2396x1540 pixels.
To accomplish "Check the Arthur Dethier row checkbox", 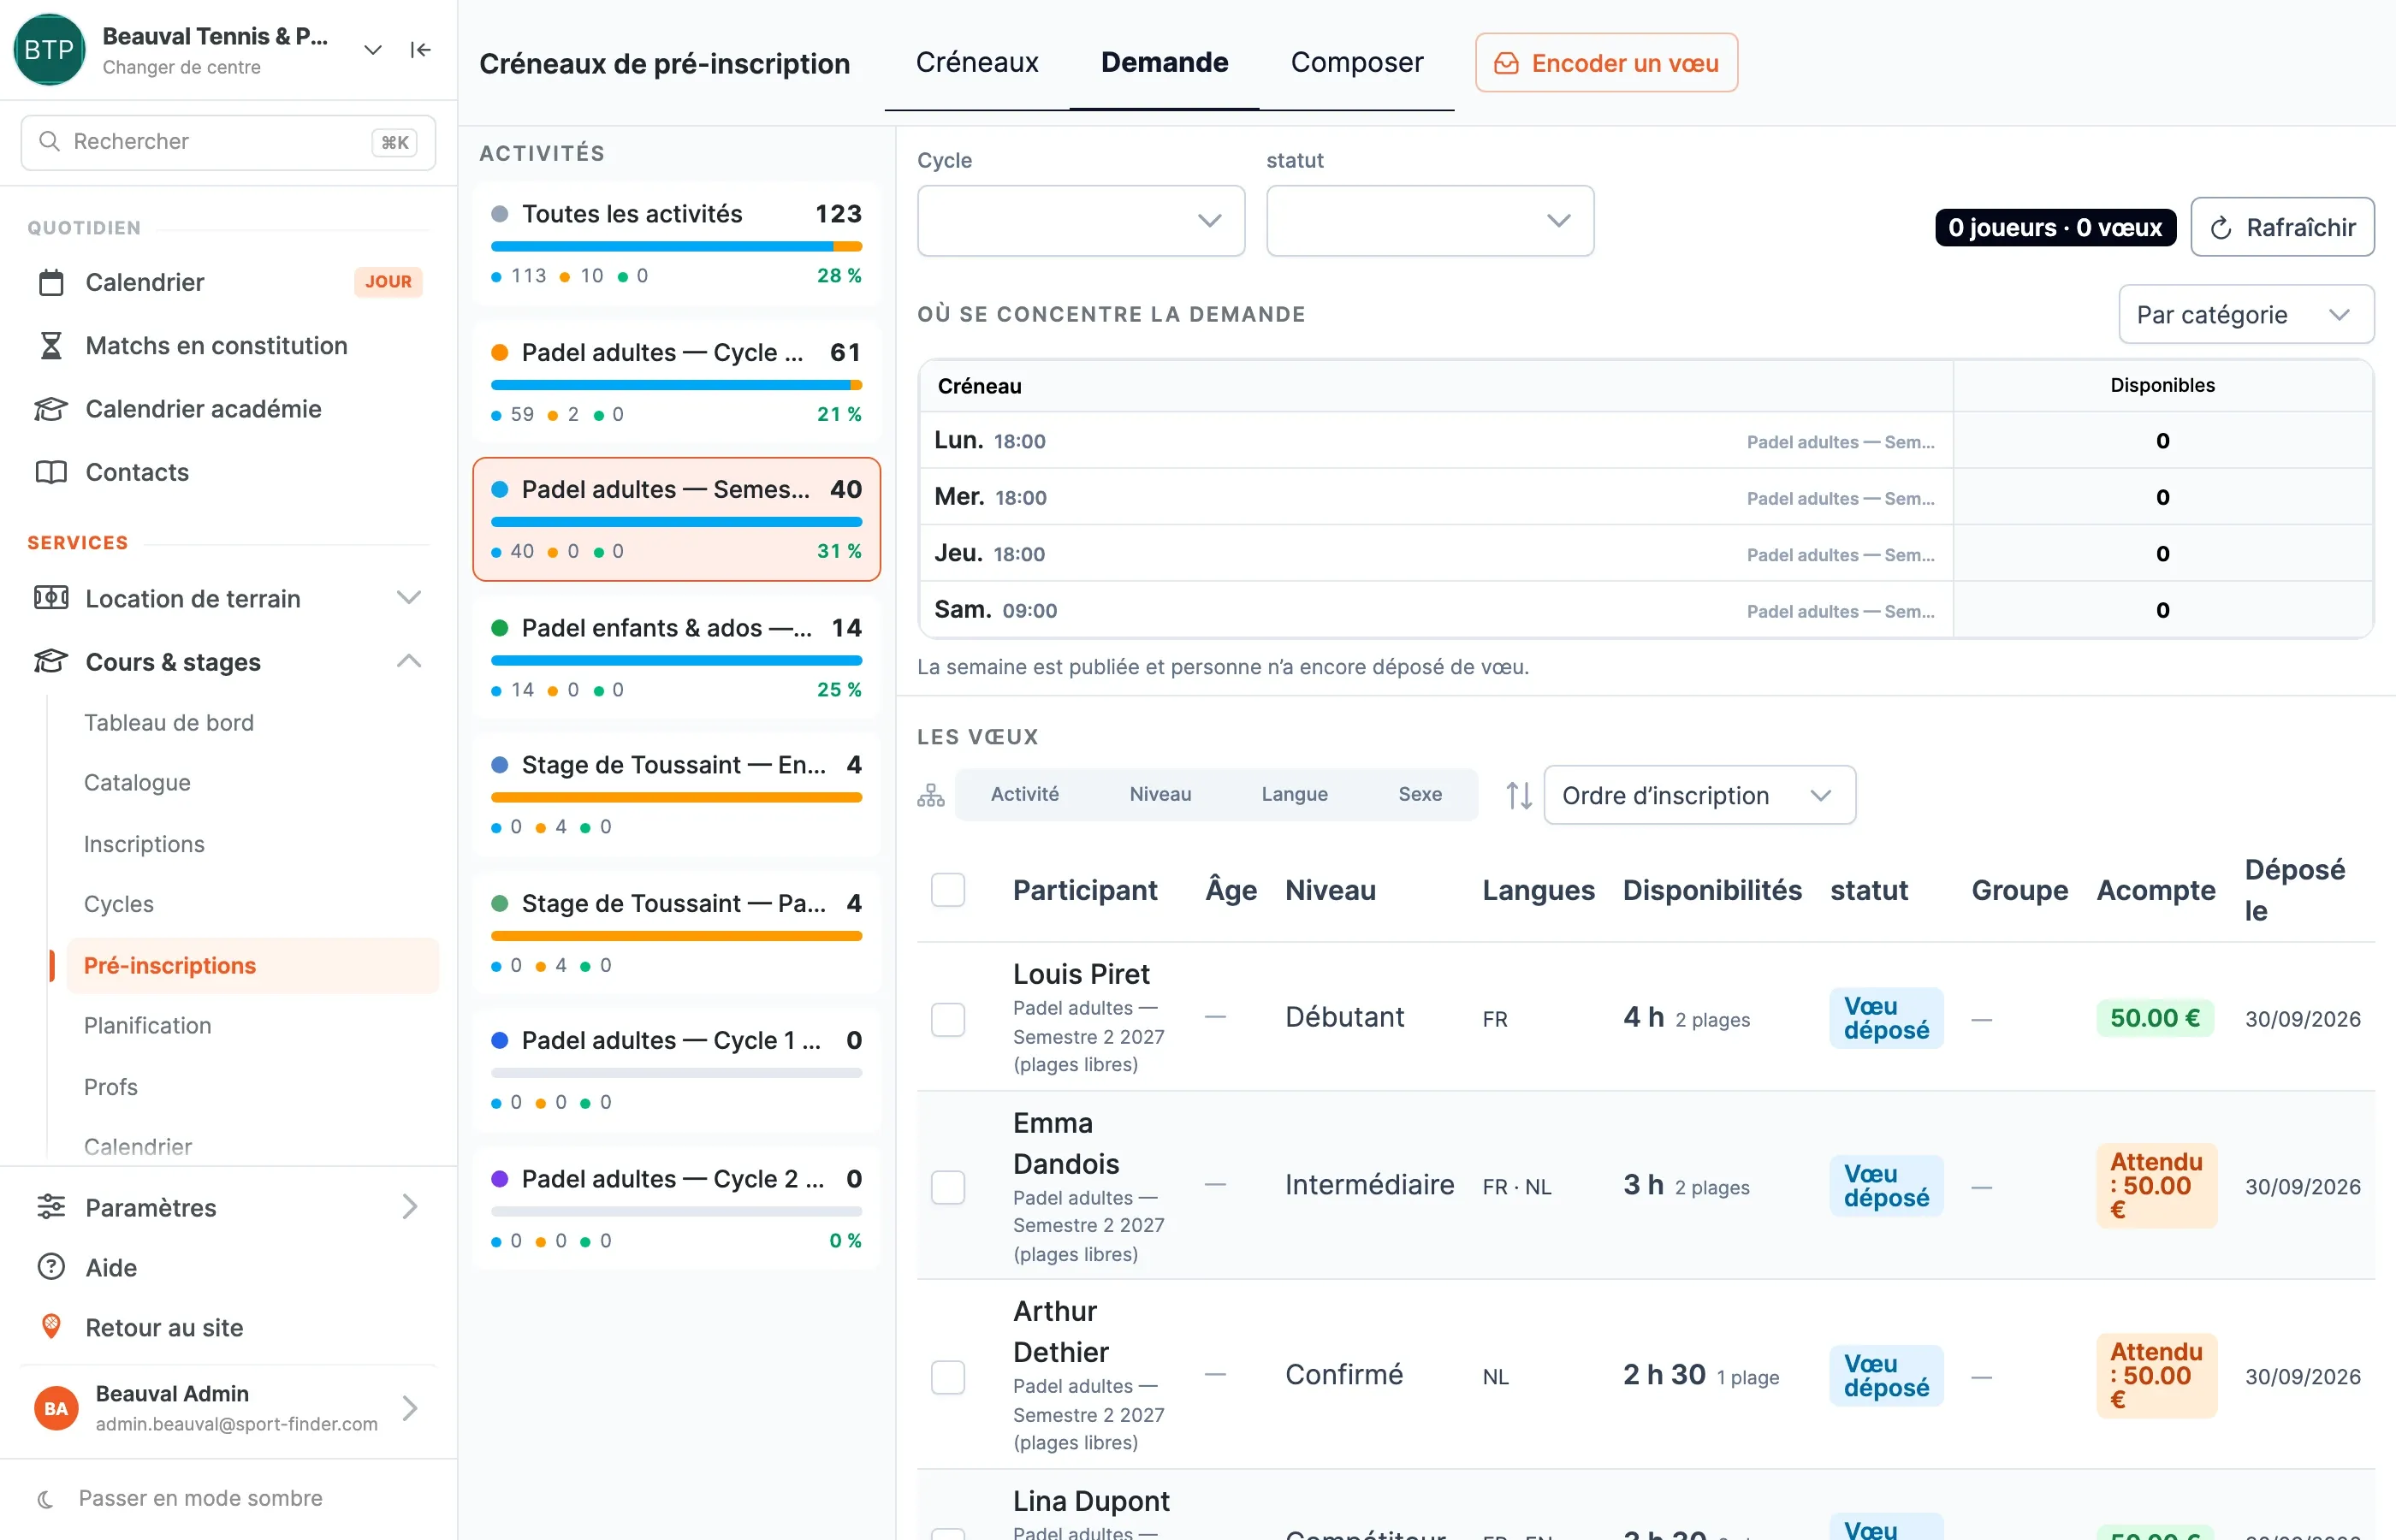I will pos(948,1377).
